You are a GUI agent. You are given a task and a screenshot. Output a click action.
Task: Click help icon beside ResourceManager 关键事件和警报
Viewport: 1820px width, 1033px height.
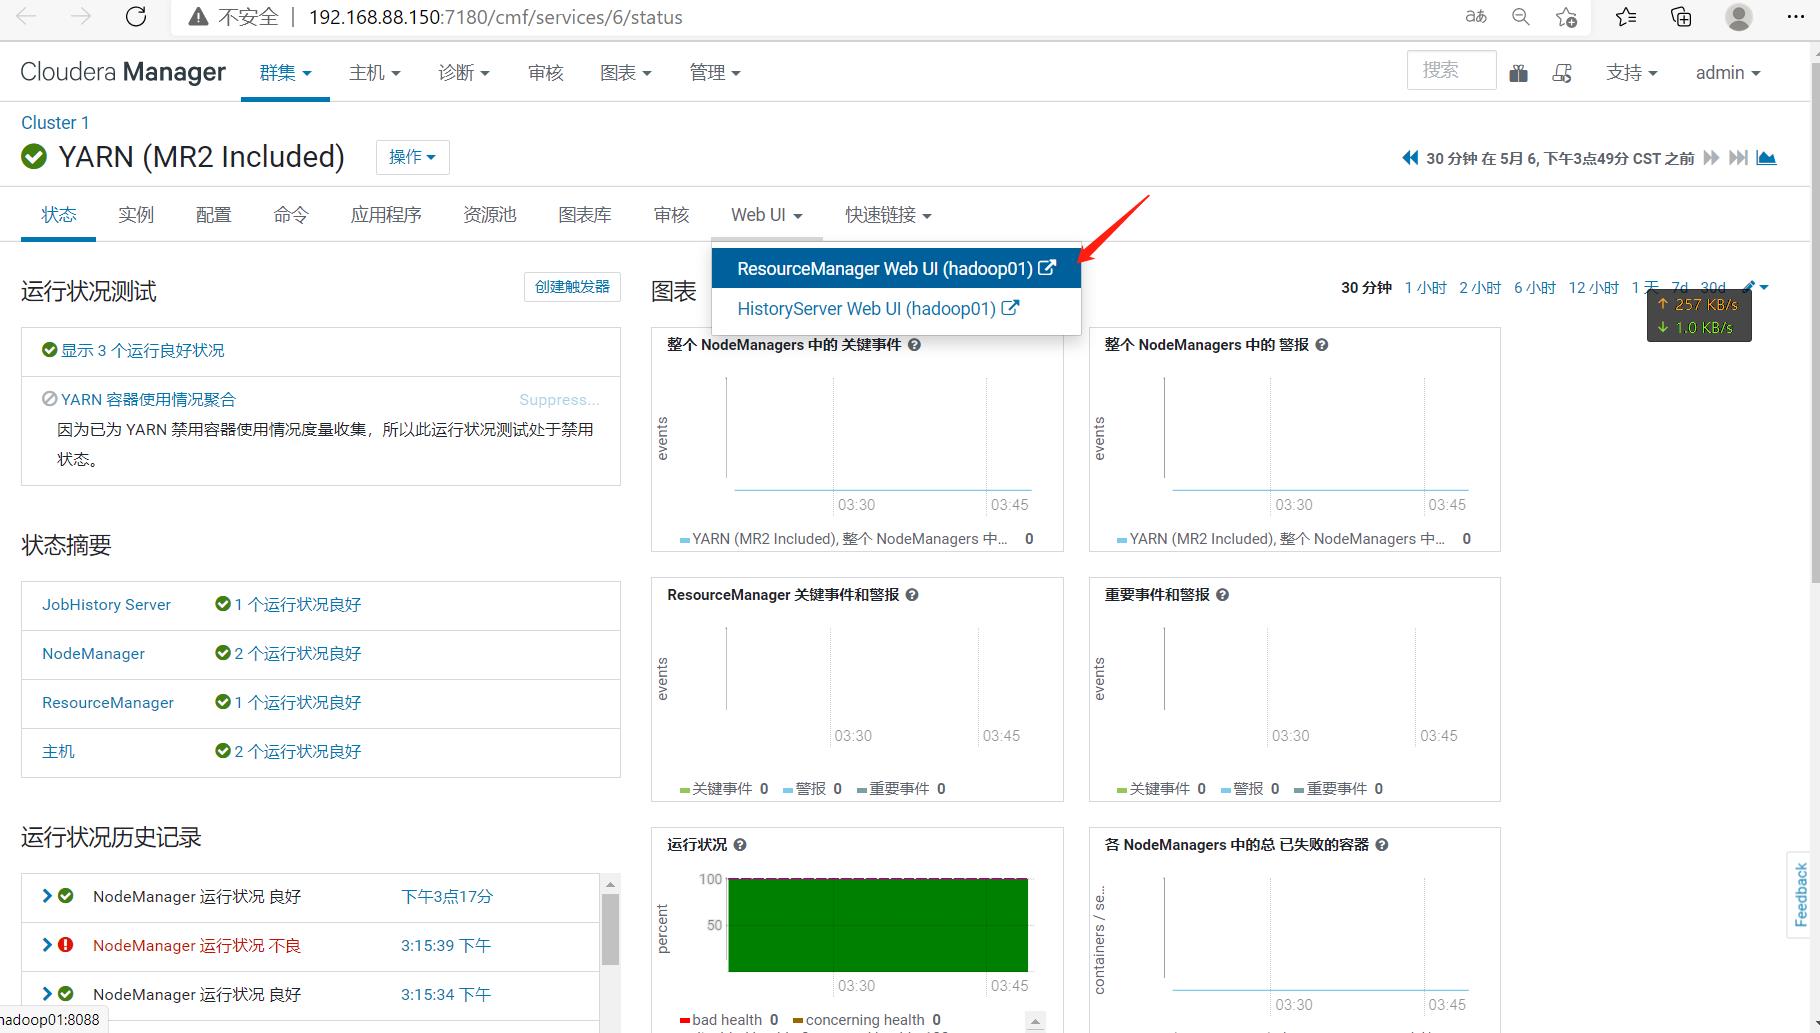(x=912, y=595)
